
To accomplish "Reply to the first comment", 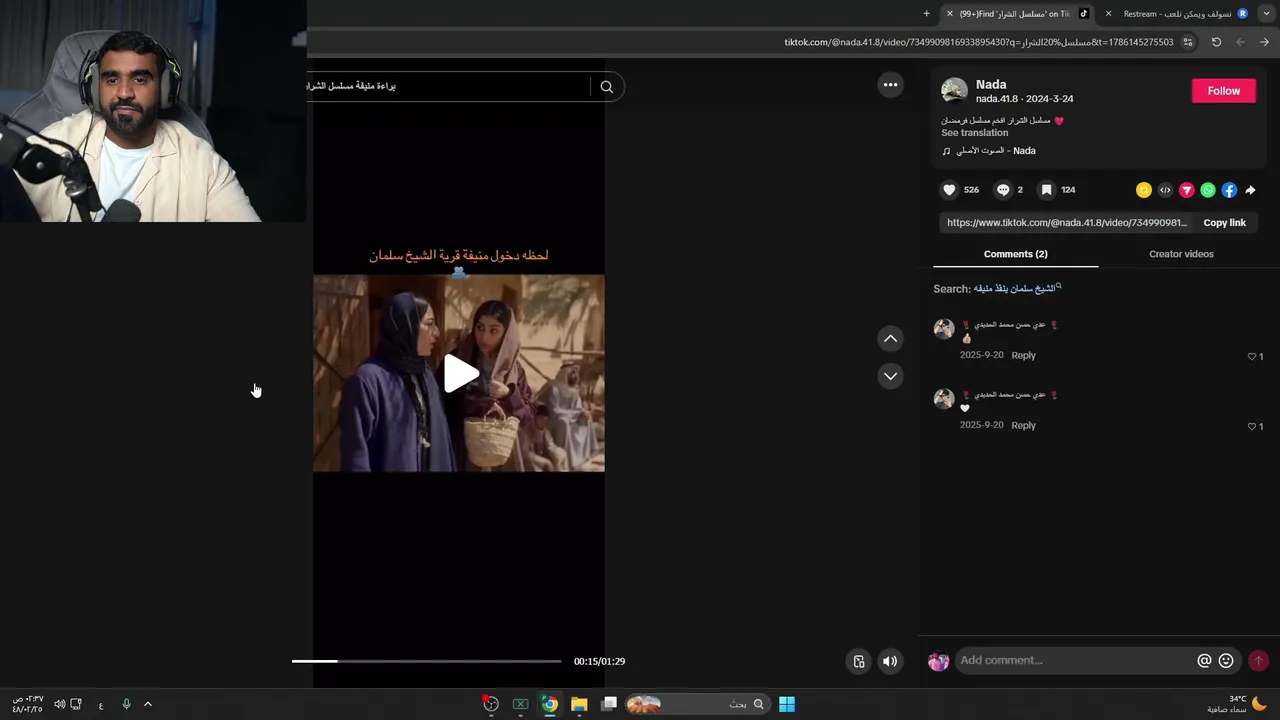I will pyautogui.click(x=1023, y=355).
